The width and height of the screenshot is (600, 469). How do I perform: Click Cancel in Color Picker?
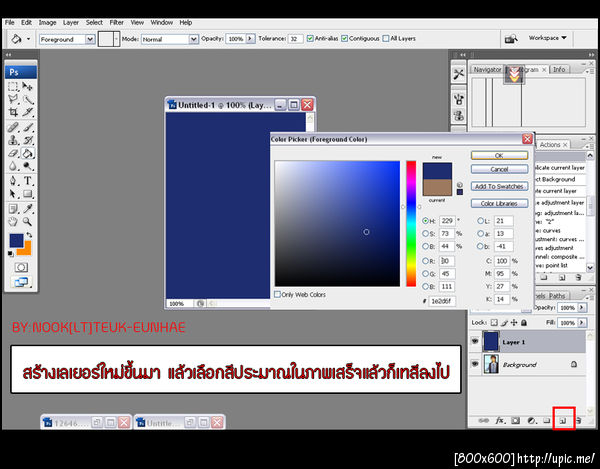click(499, 169)
